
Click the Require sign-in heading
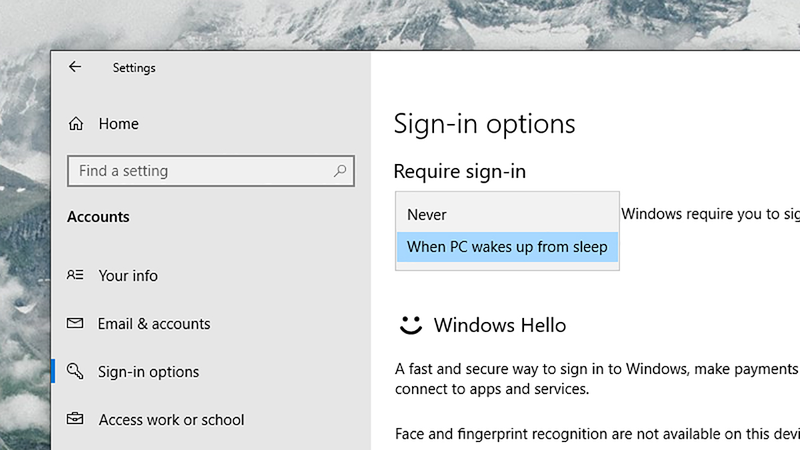[460, 171]
